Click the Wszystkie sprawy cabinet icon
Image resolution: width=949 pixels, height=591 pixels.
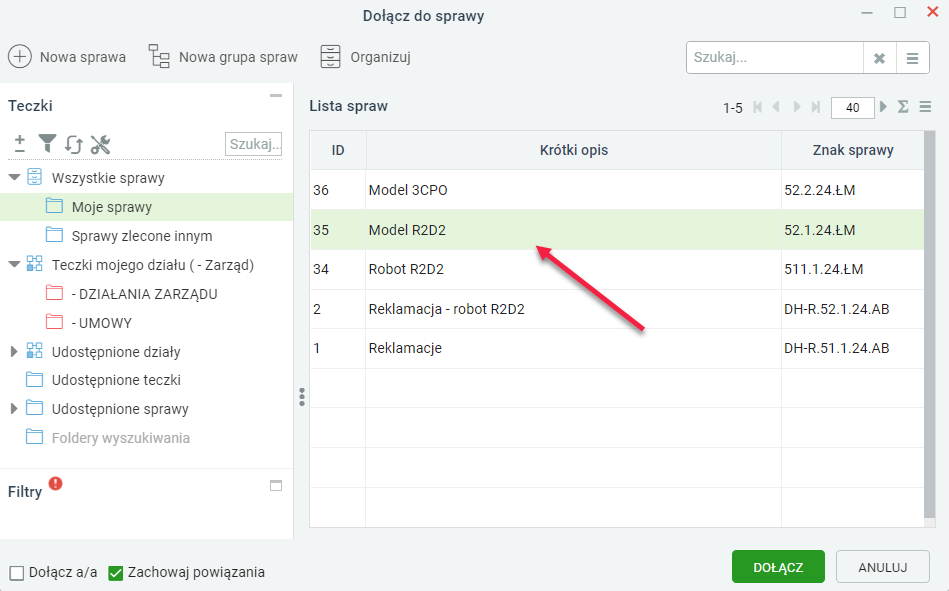click(x=35, y=177)
